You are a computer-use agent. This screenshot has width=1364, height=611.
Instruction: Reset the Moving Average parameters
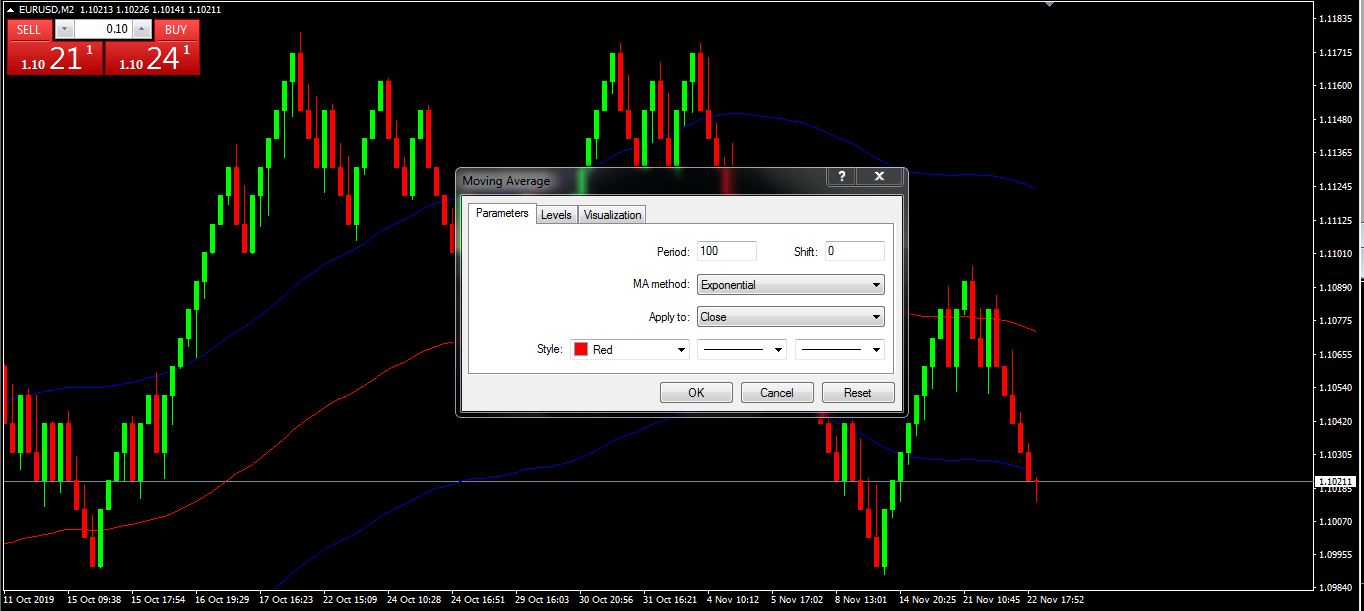pos(857,393)
